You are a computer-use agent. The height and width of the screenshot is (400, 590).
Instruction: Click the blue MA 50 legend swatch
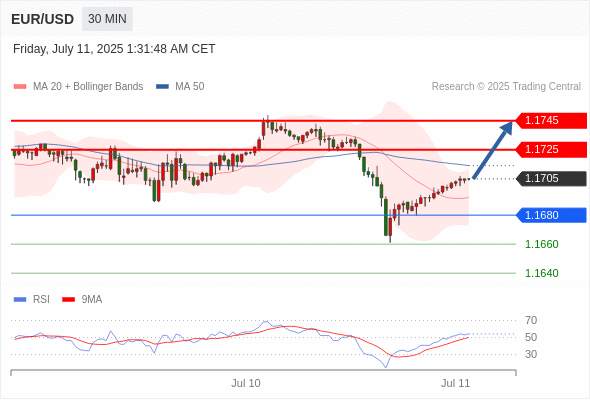162,87
